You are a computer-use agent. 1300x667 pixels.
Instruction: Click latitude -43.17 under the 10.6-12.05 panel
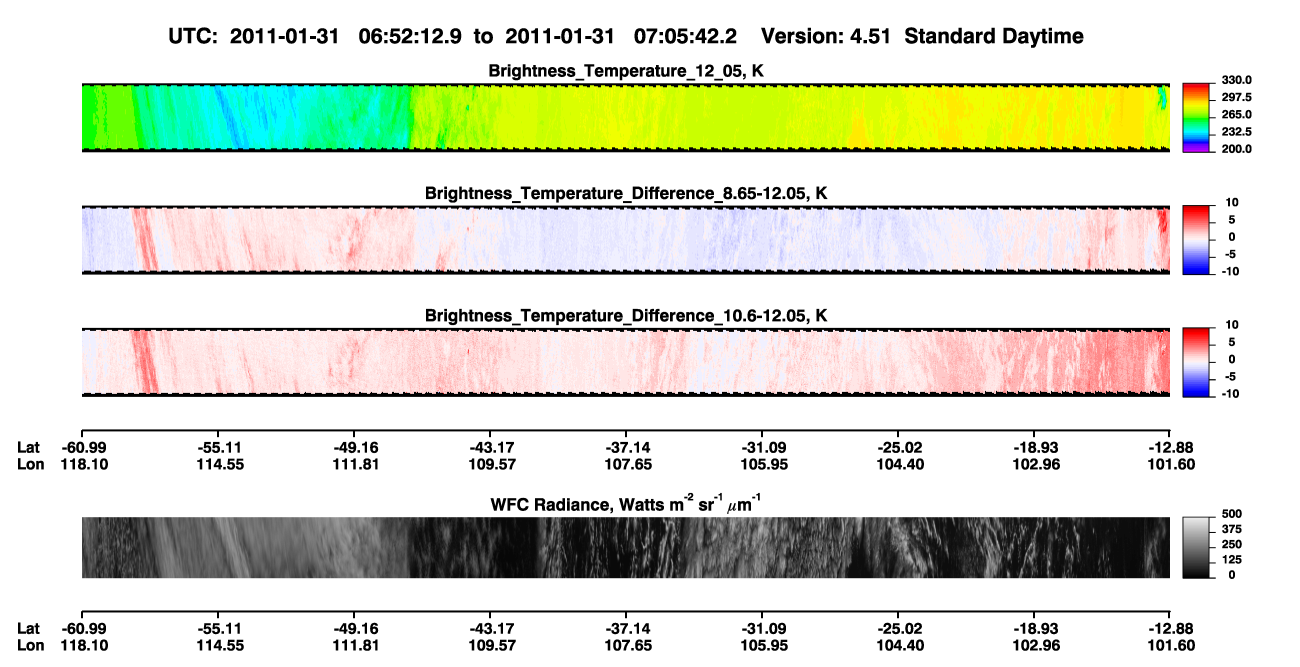[490, 447]
